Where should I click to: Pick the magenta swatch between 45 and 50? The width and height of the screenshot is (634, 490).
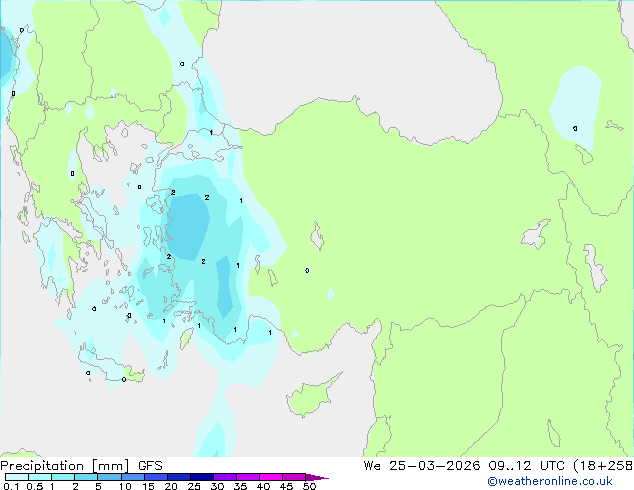pos(294,477)
